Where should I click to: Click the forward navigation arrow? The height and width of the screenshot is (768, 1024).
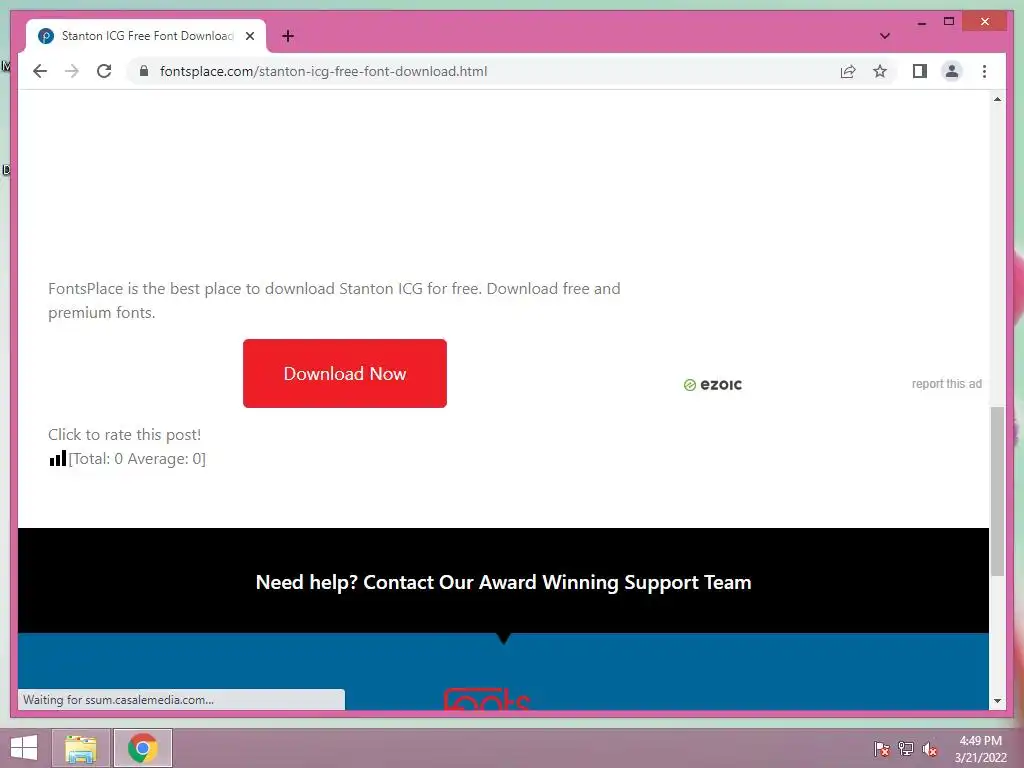72,71
